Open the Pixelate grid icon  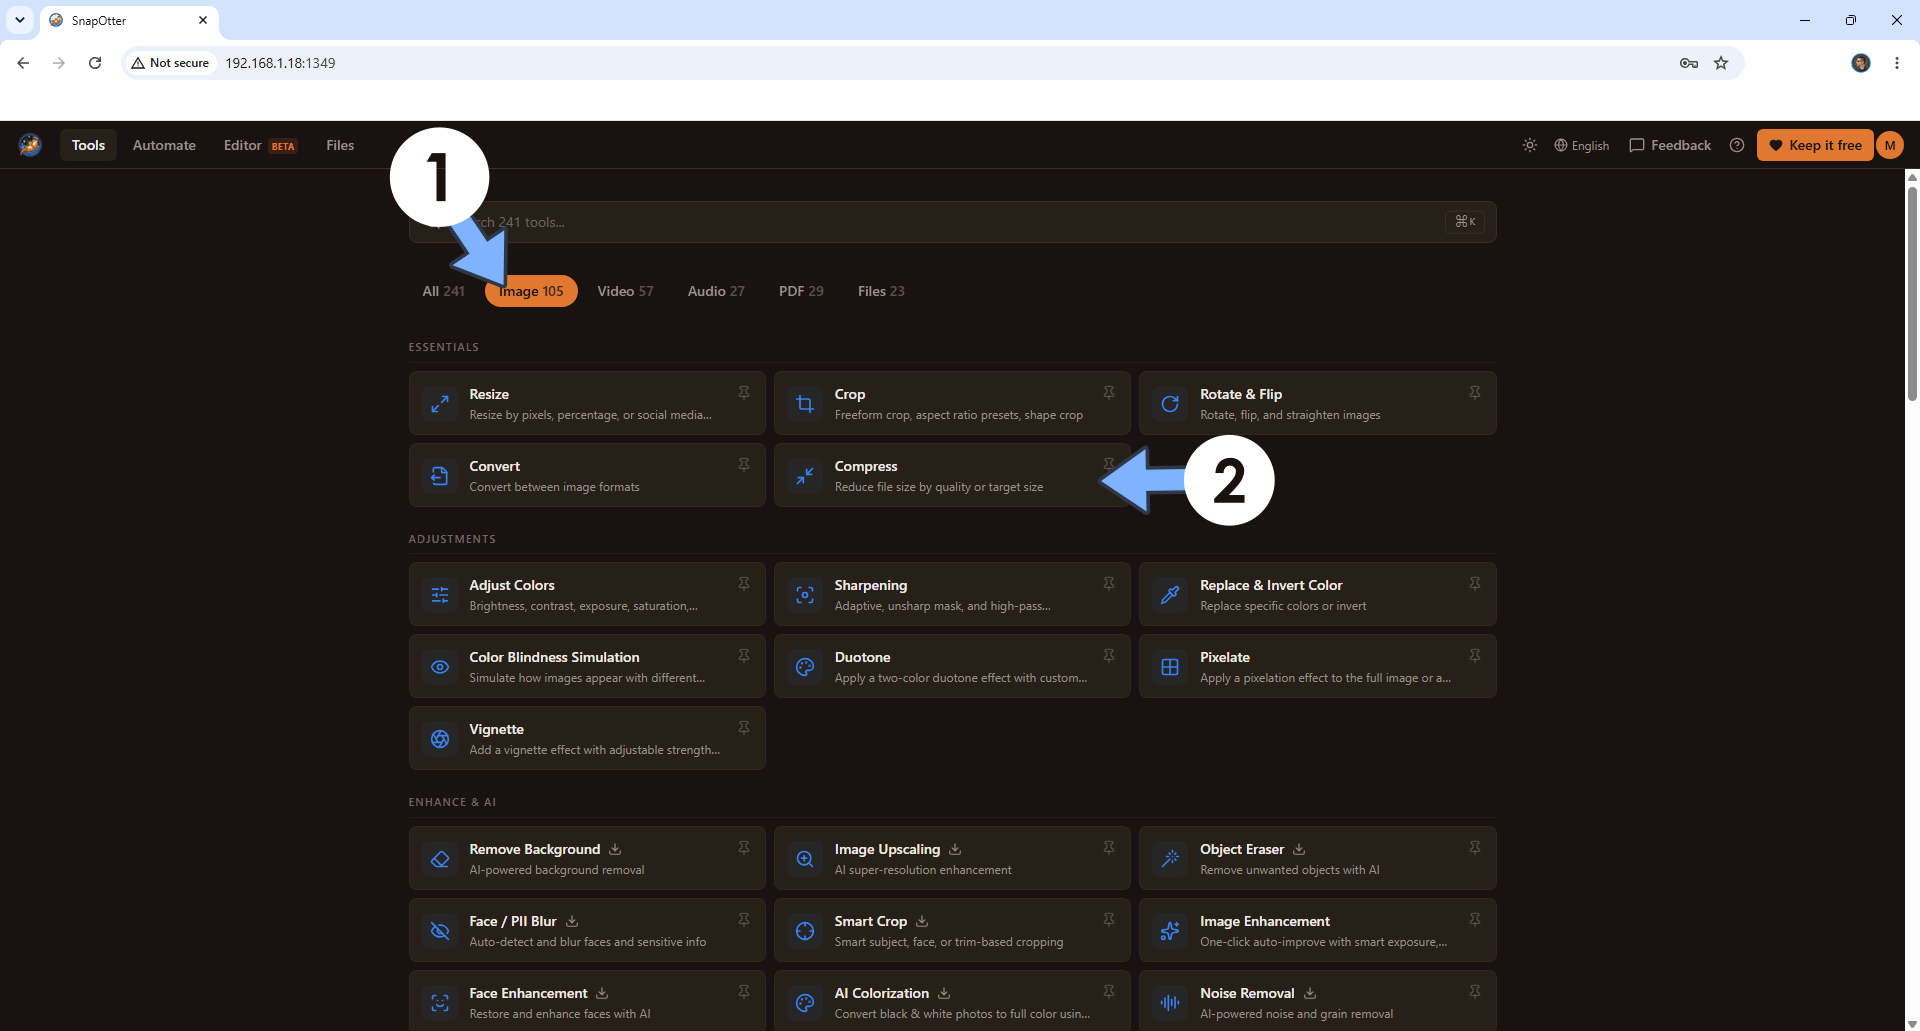[x=1170, y=667]
